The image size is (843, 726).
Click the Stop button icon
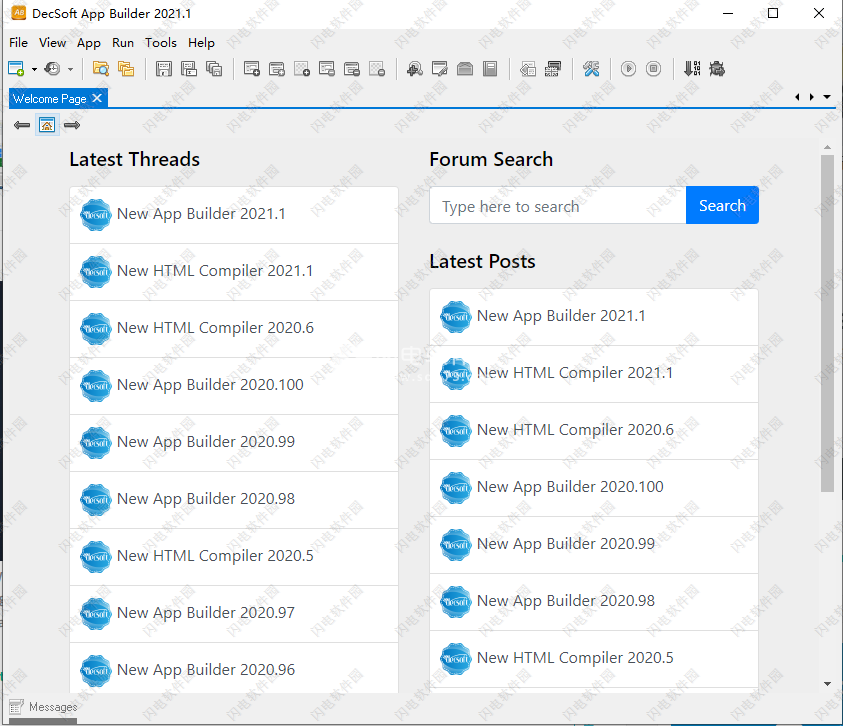(x=653, y=69)
